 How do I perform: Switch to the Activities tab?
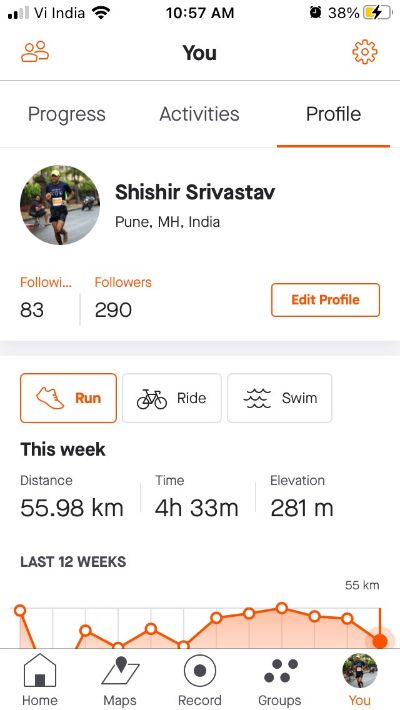(x=199, y=114)
